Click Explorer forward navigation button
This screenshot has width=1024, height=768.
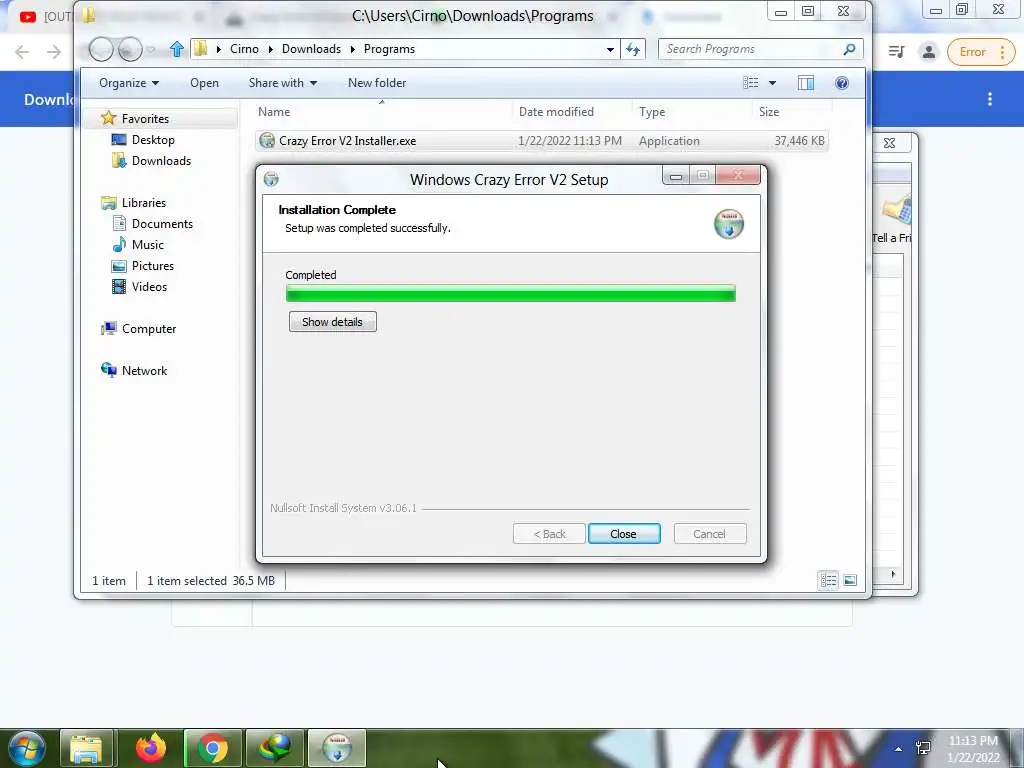click(130, 49)
